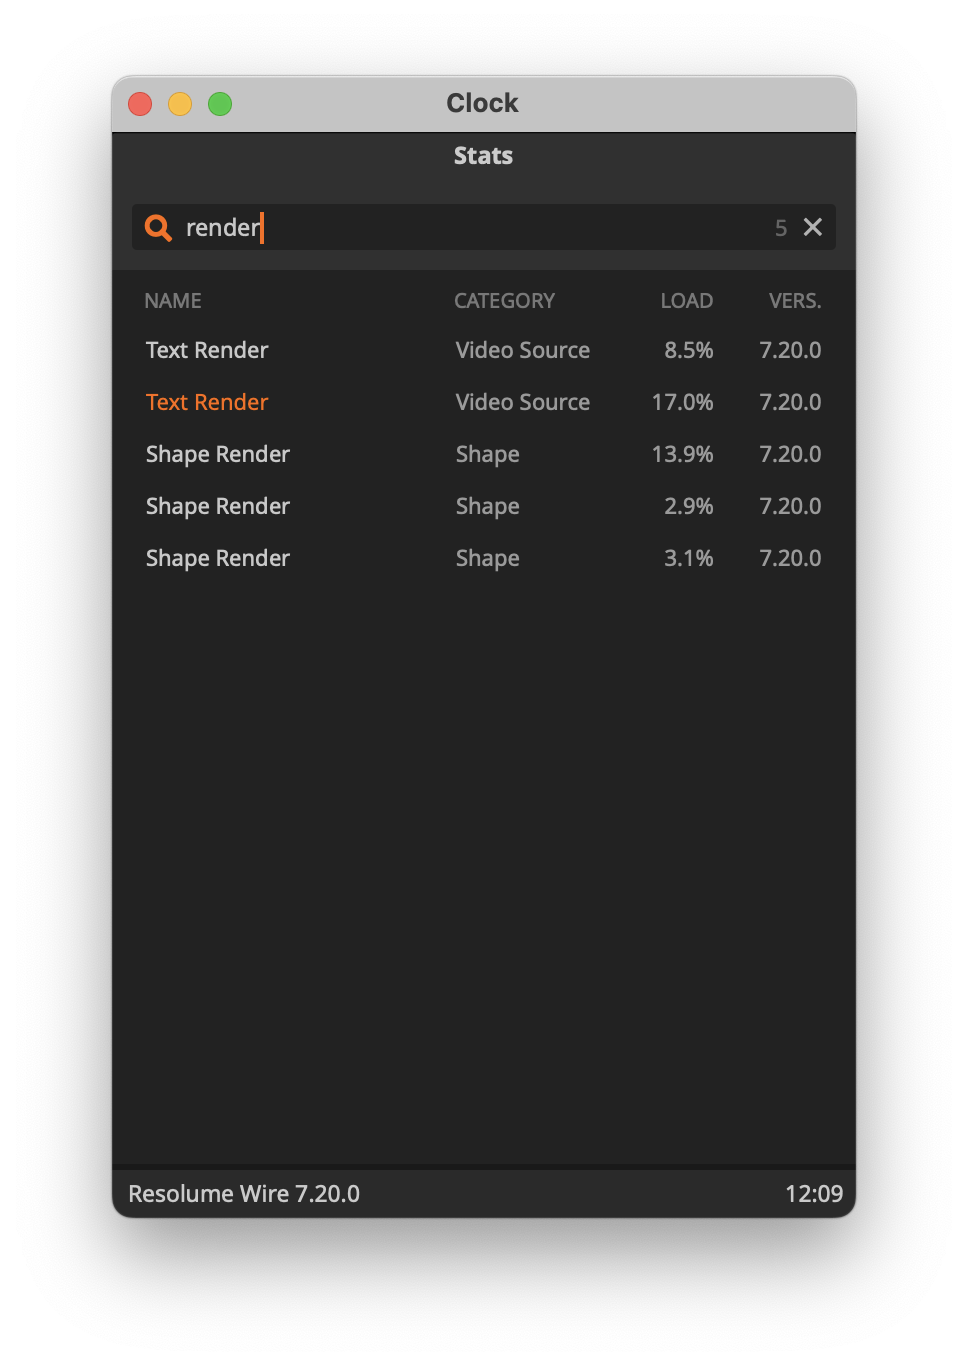Click the Stats panel heading
This screenshot has width=968, height=1366.
(483, 156)
